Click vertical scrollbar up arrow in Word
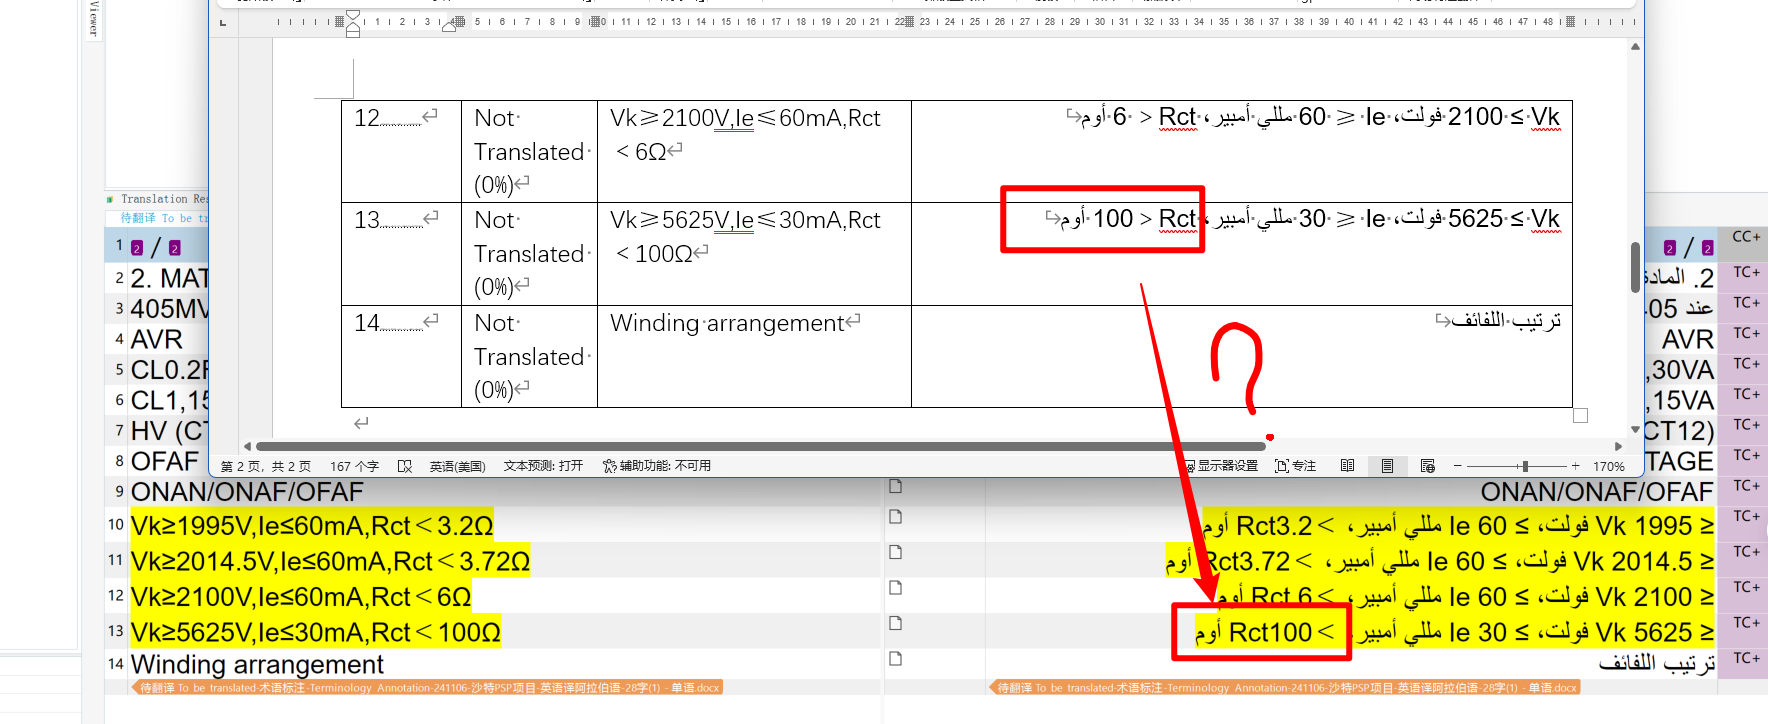 [1635, 47]
